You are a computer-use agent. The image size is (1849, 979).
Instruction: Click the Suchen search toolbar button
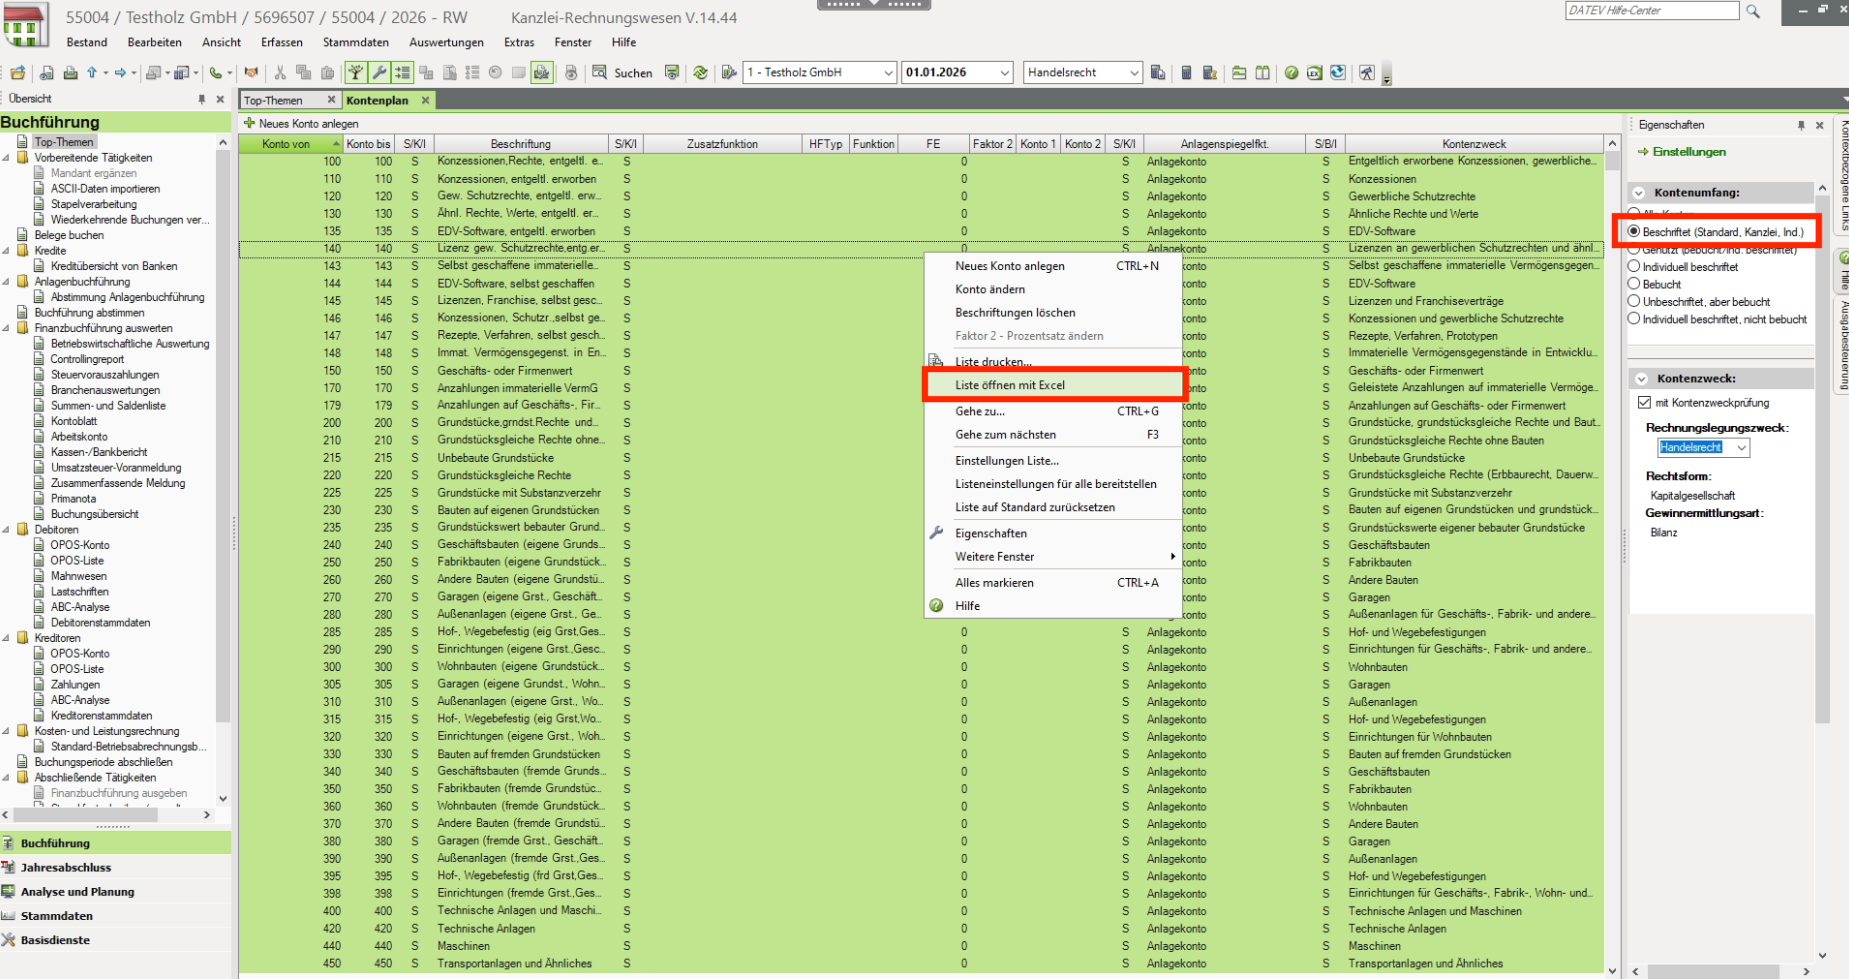623,73
